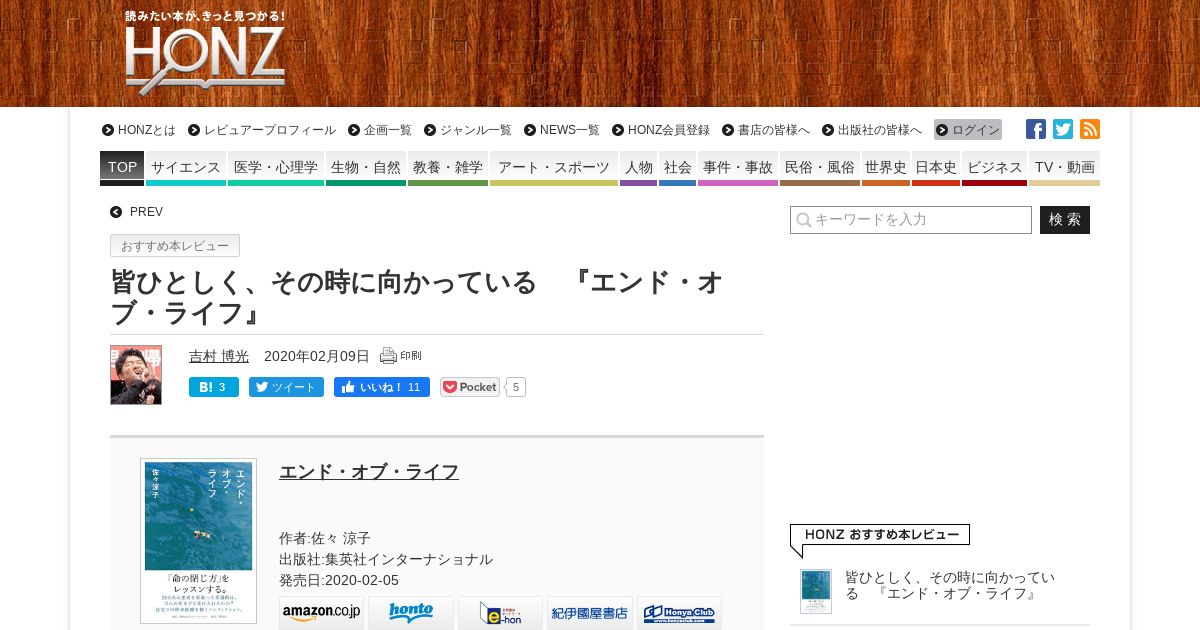Open author 吉村 博光 profile link

pyautogui.click(x=219, y=356)
